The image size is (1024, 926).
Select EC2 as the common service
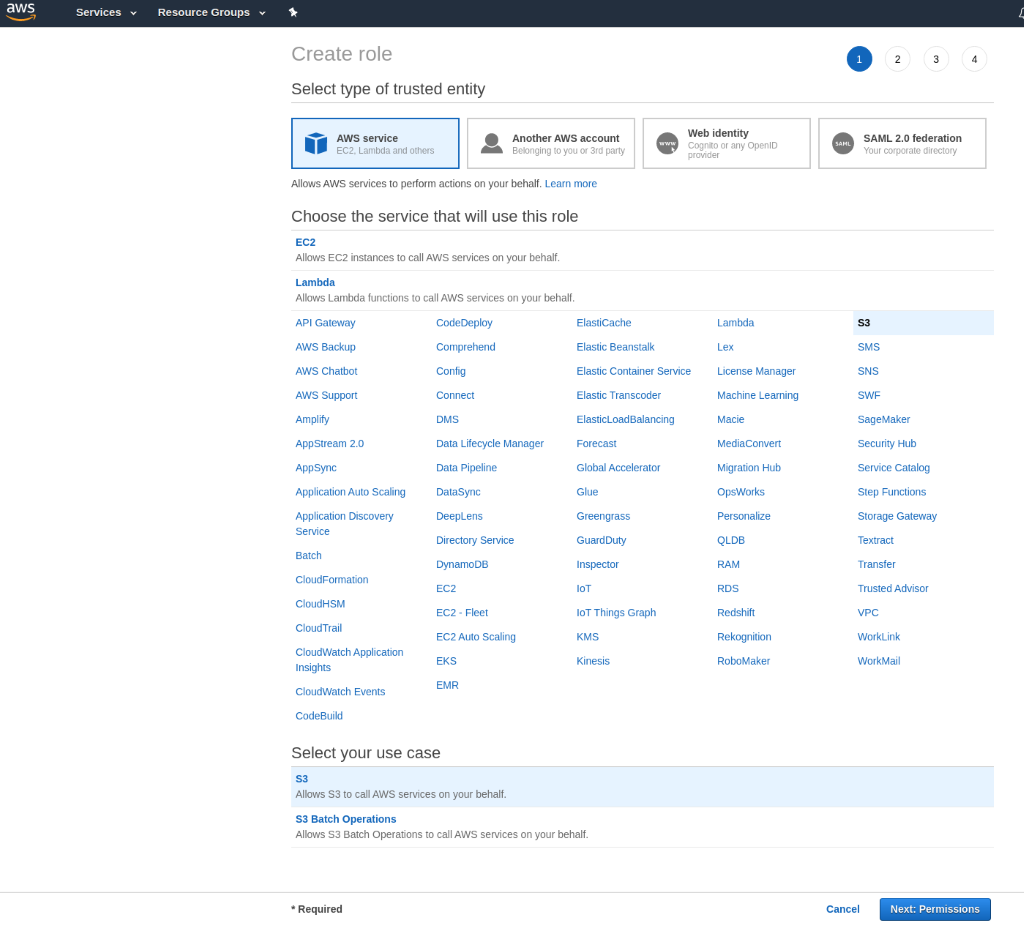pyautogui.click(x=305, y=242)
